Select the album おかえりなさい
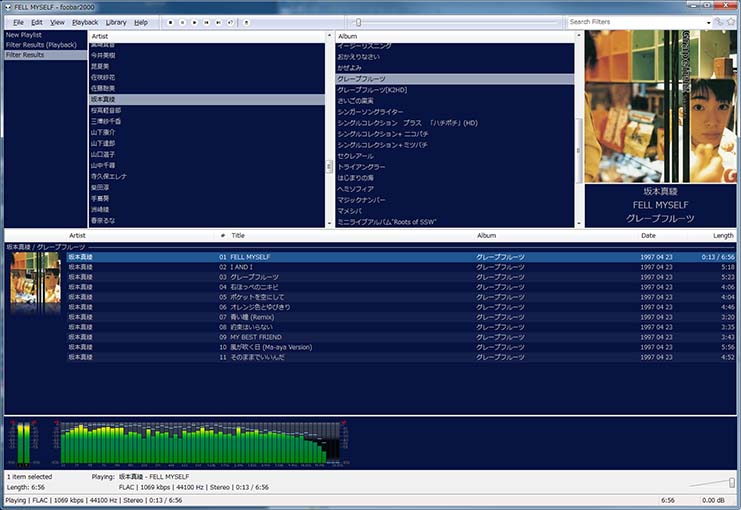 [455, 57]
